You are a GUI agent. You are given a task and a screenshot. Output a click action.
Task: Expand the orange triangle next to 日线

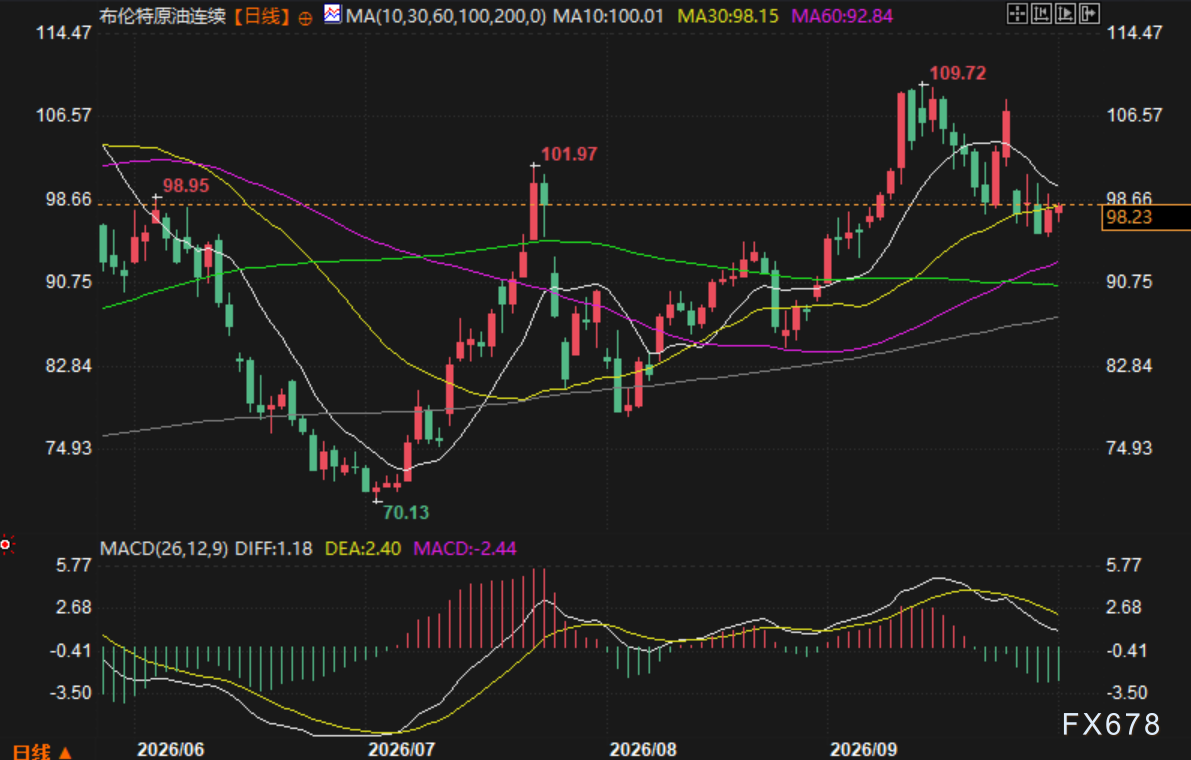pyautogui.click(x=65, y=752)
